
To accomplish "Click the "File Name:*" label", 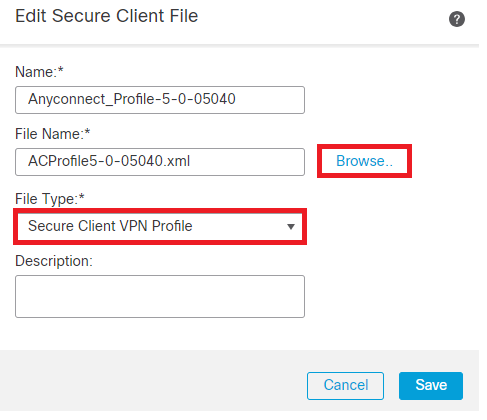I will click(x=53, y=134).
